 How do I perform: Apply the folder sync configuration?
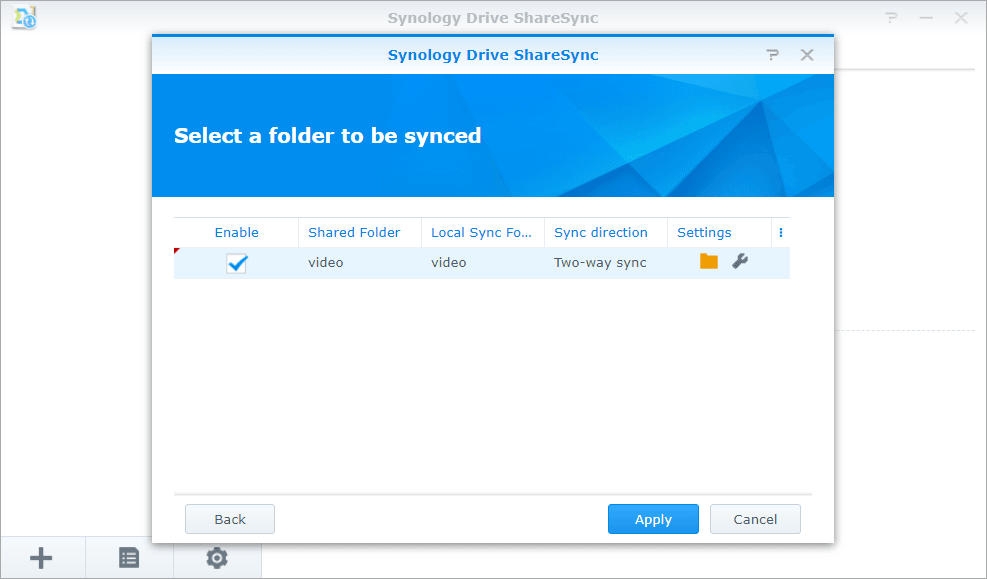click(x=653, y=519)
